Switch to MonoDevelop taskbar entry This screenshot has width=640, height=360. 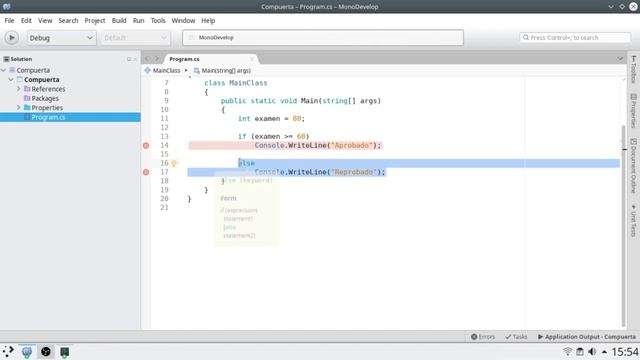[27, 351]
